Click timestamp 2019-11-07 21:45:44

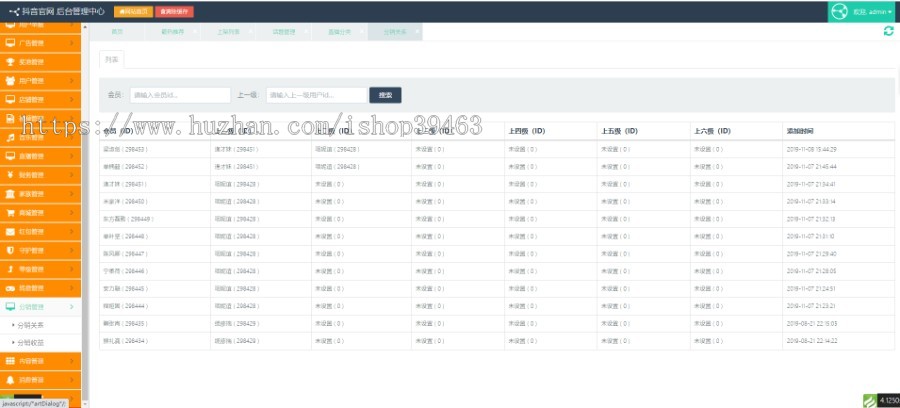coord(812,166)
